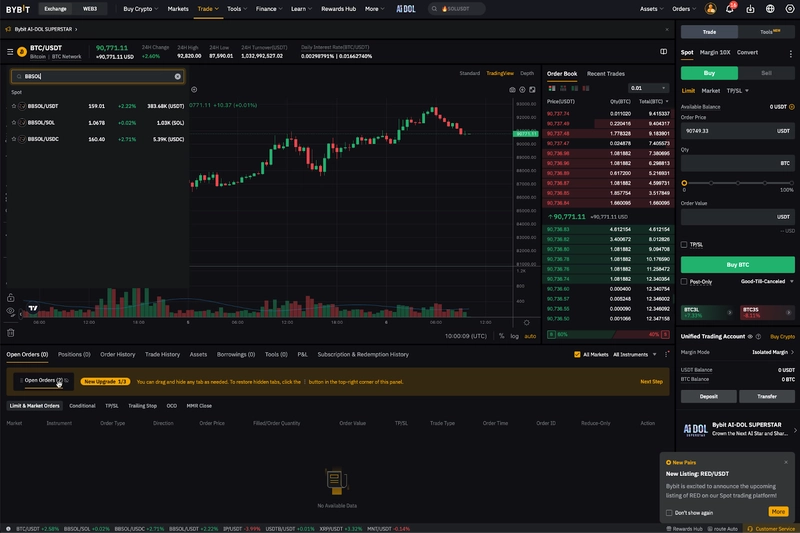Clear the BBSOL search field

point(178,76)
